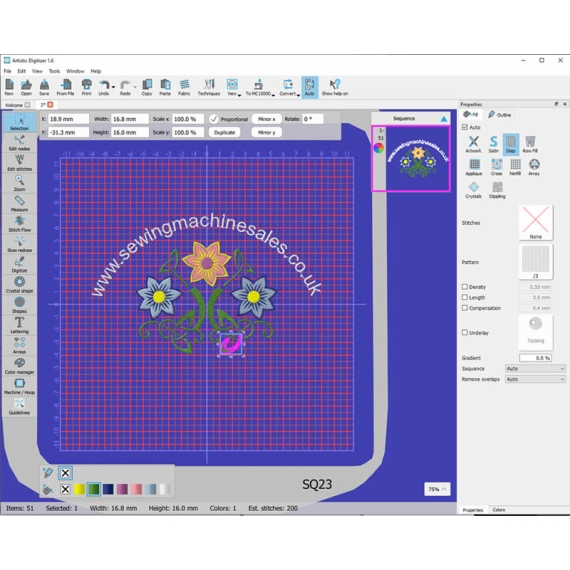
Task: Open the Techniques toolbar option
Action: coord(209,87)
